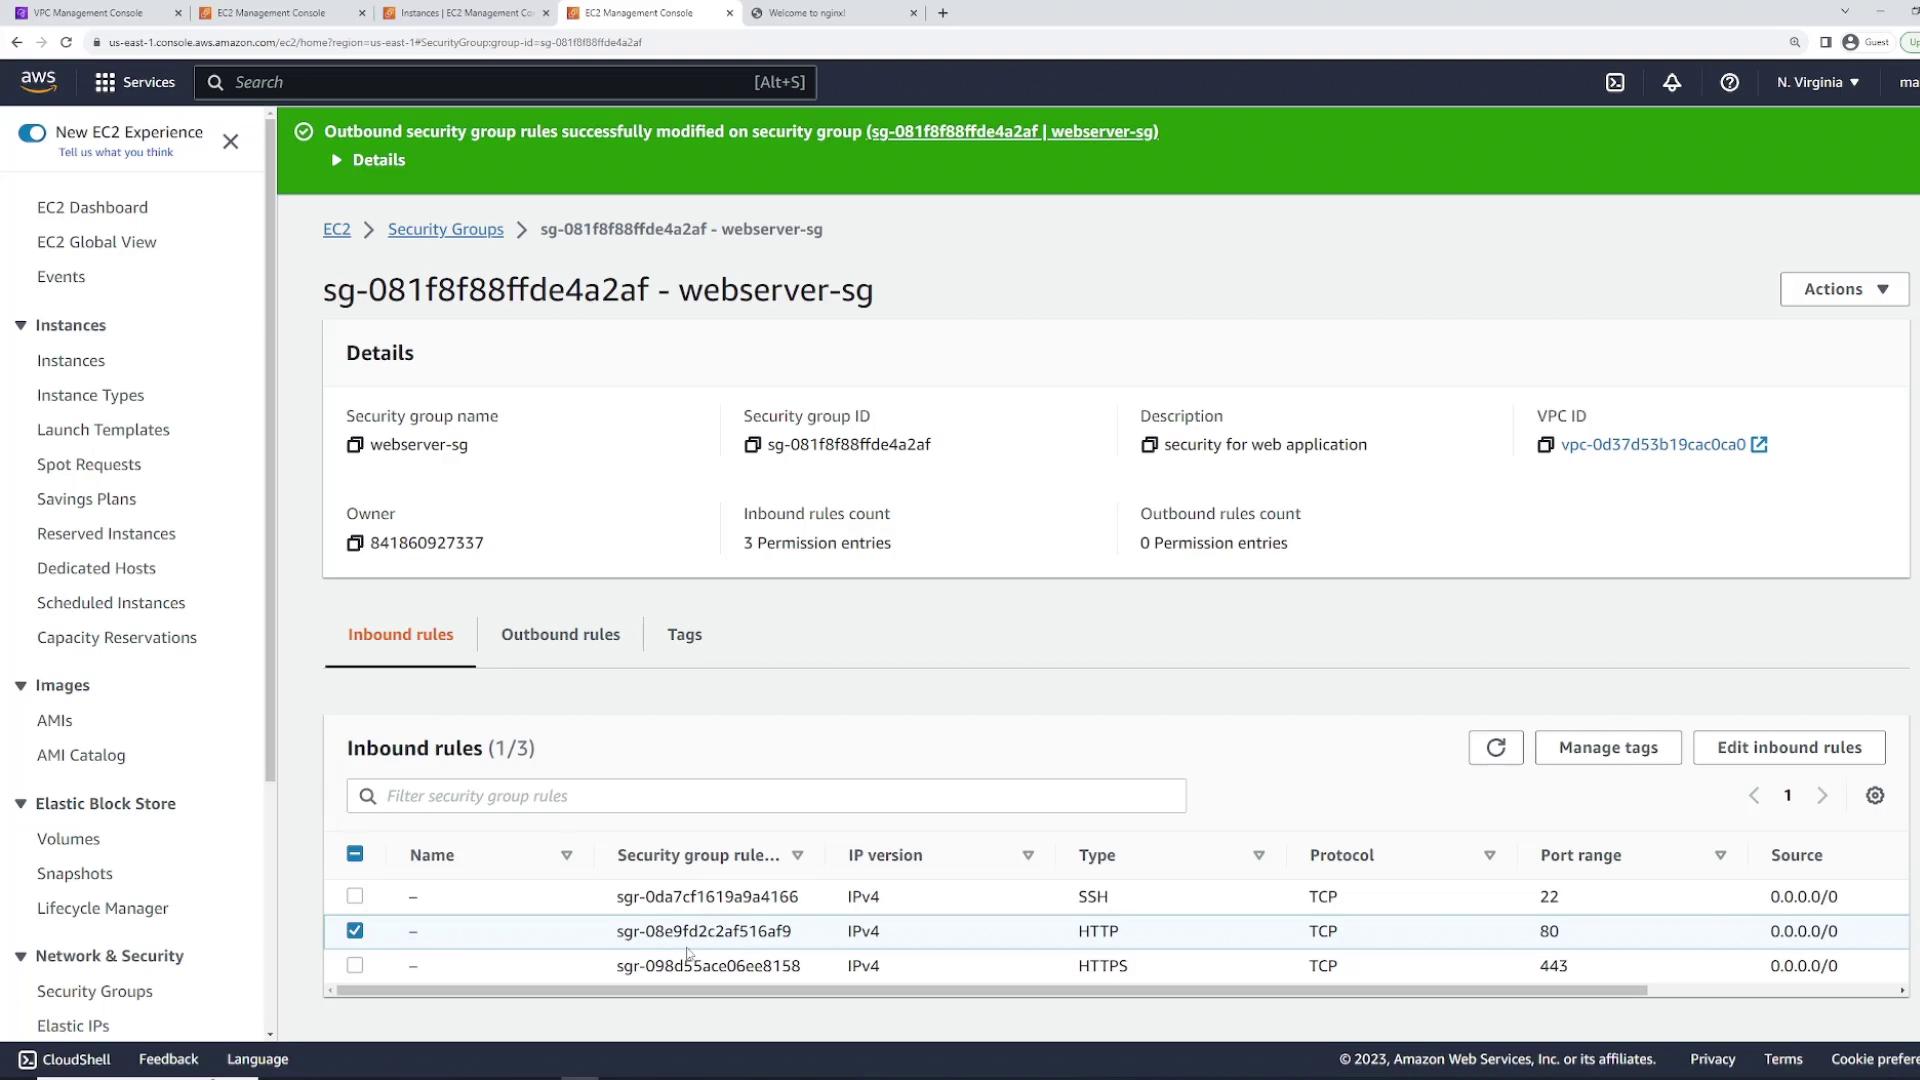Open VPC link external icon
The height and width of the screenshot is (1080, 1920).
pos(1759,445)
